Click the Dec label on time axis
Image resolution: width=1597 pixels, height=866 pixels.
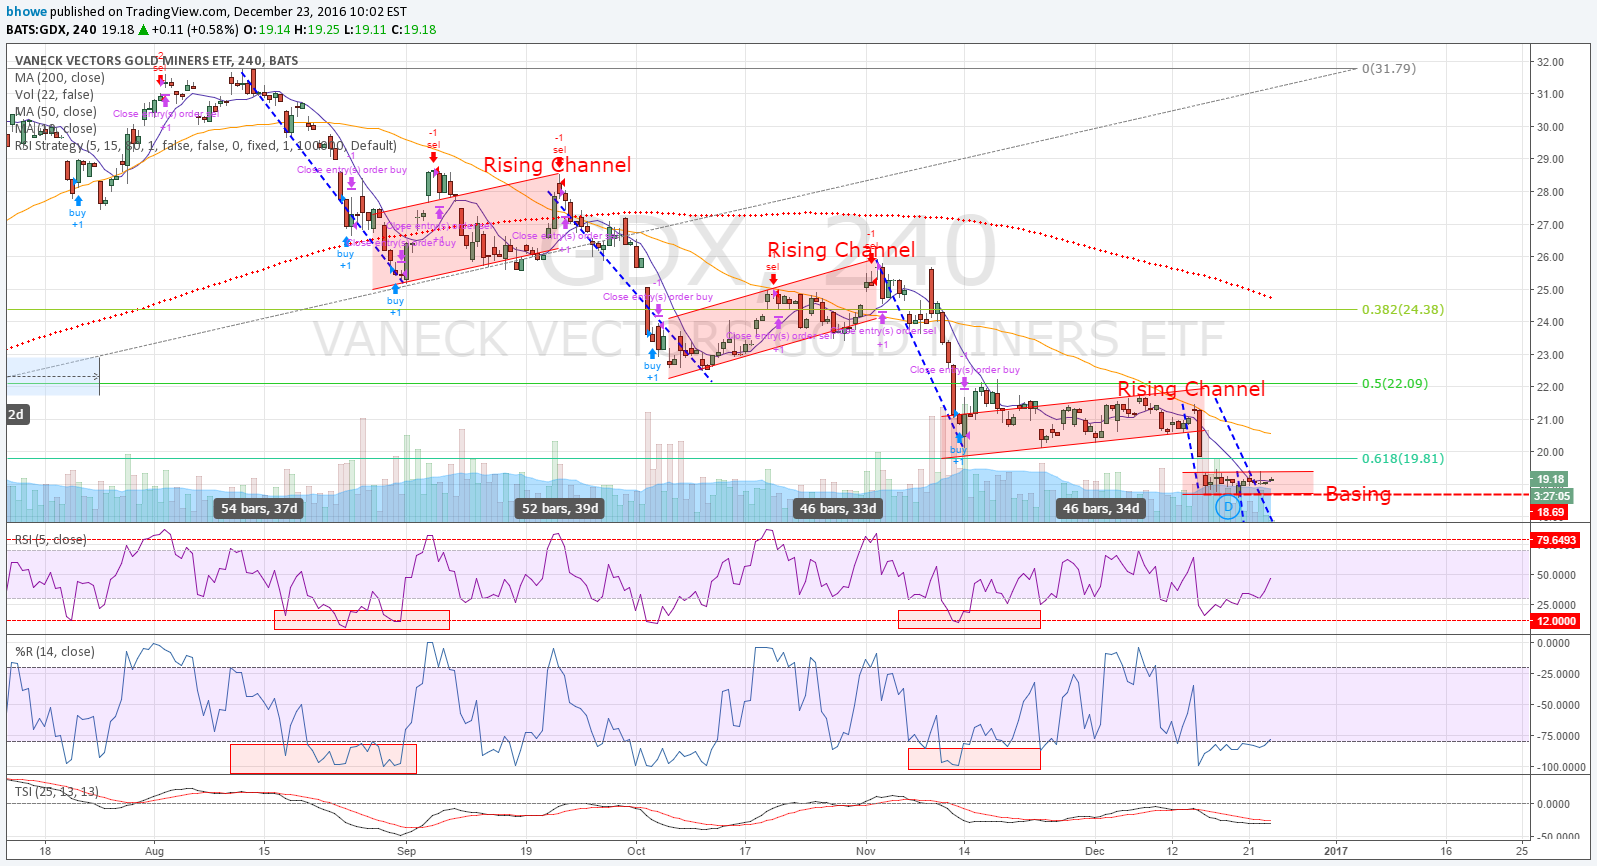(x=1095, y=852)
